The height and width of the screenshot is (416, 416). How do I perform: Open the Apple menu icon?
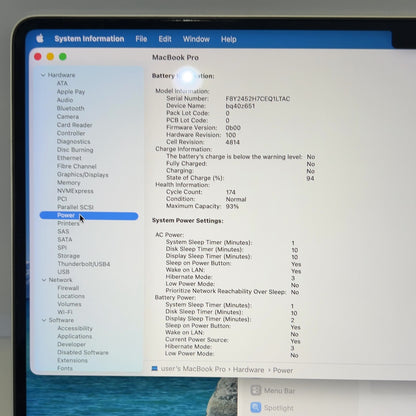40,38
